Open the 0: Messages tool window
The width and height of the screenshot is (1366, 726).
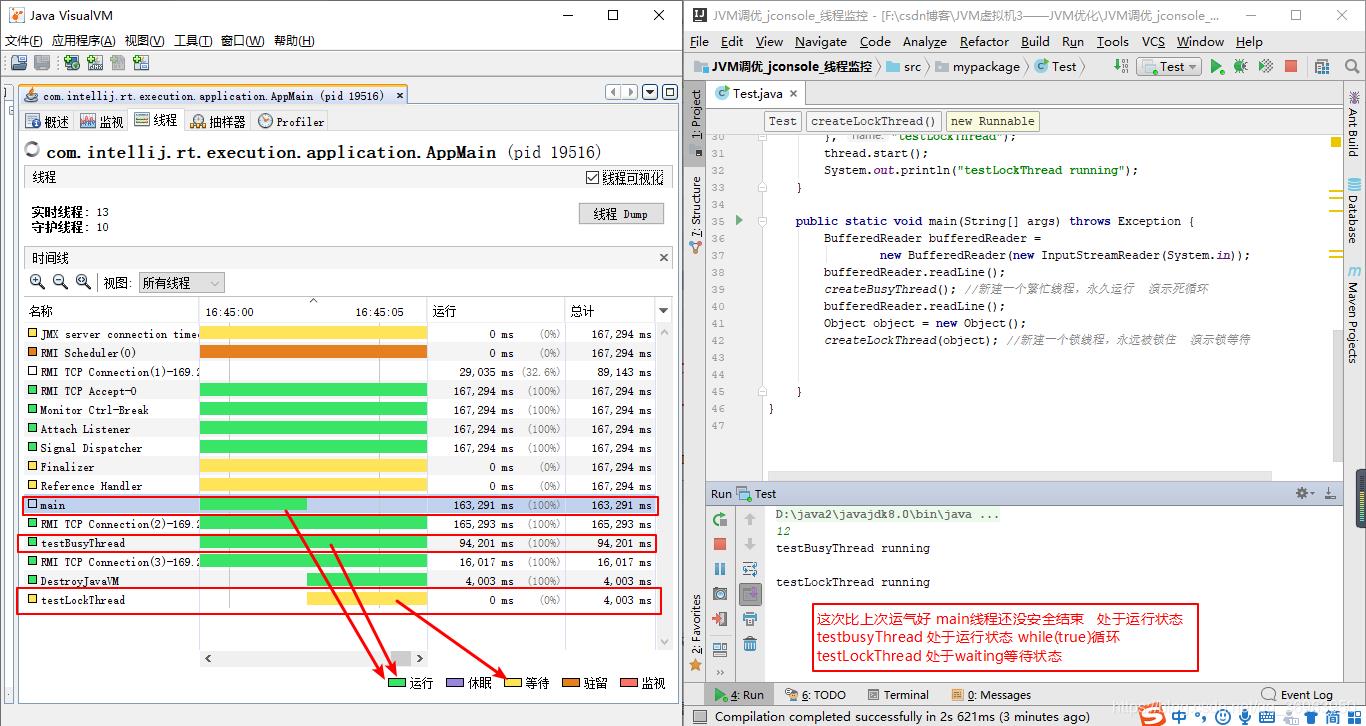pyautogui.click(x=991, y=695)
